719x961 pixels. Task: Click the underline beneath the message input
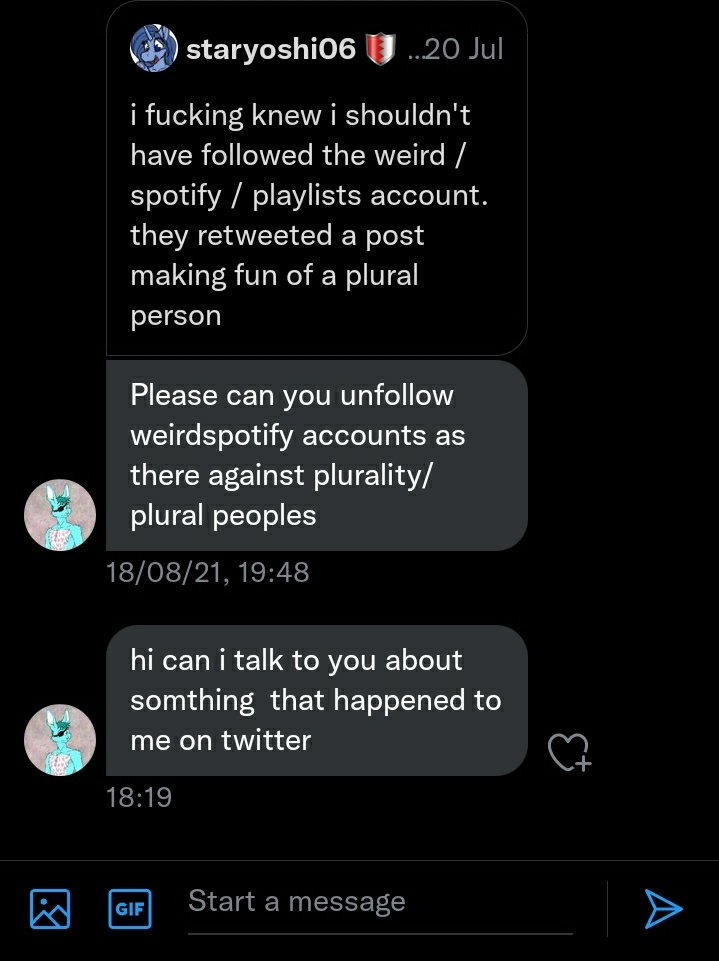(x=380, y=934)
